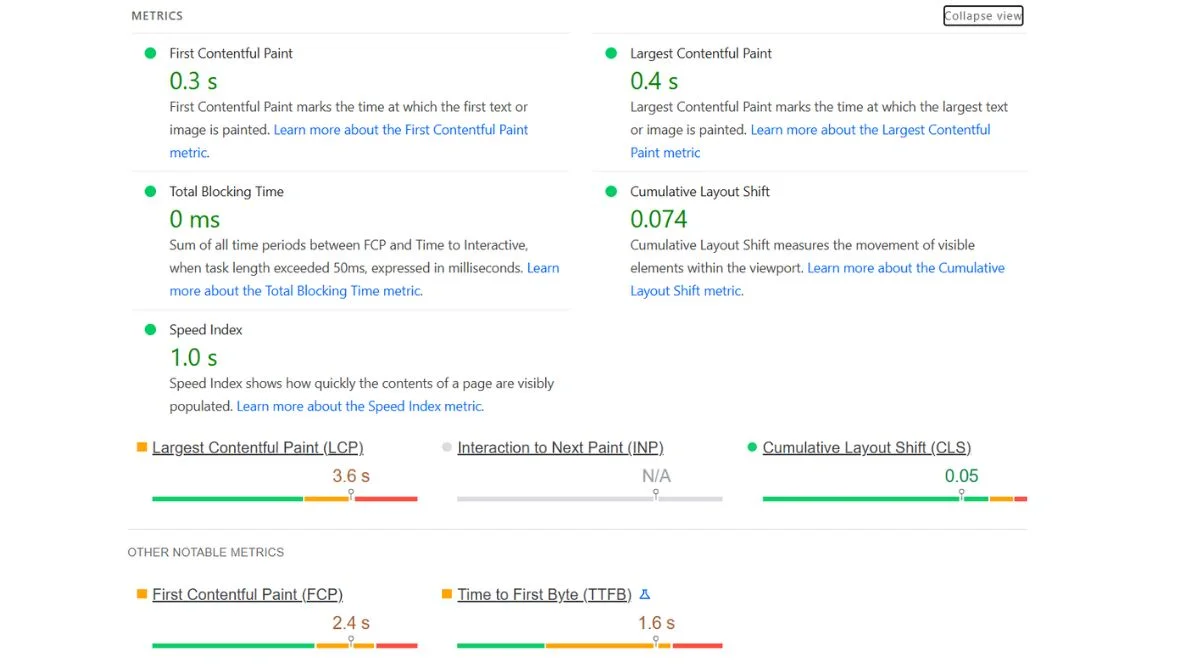This screenshot has width=1200, height=670.
Task: Click the grey dot beside Interaction to Next Paint
Action: 447,447
